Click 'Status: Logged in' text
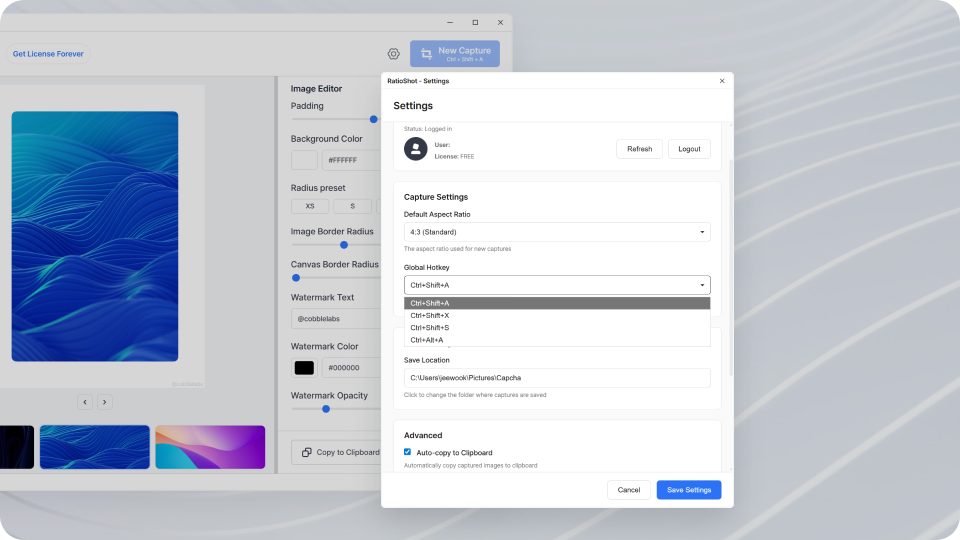This screenshot has height=540, width=960. [428, 129]
